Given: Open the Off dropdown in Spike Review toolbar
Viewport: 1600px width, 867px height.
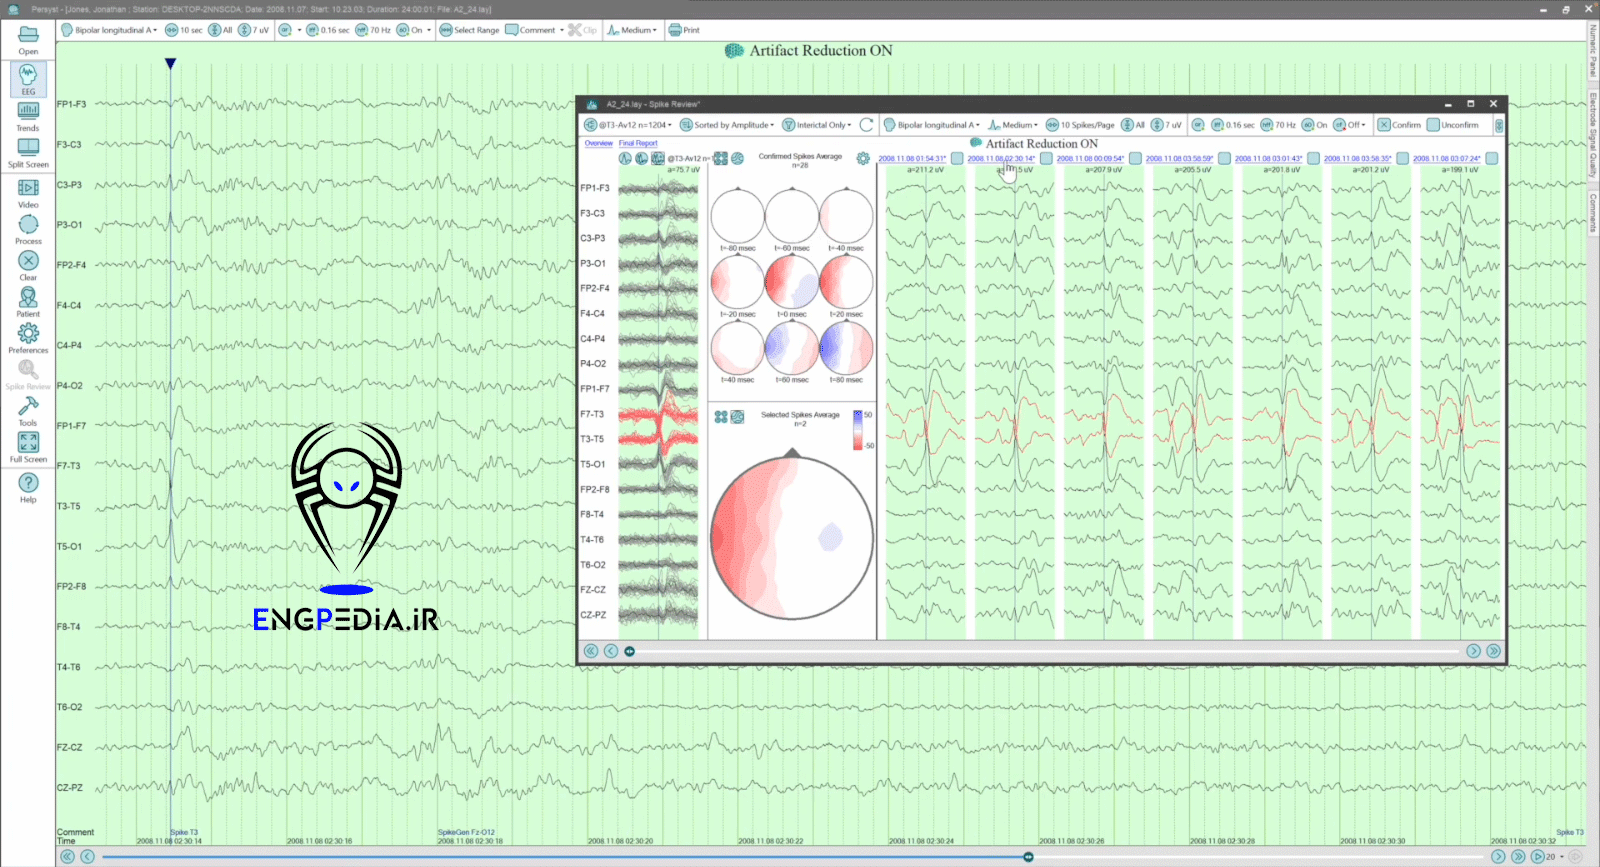Looking at the screenshot, I should (x=1349, y=125).
